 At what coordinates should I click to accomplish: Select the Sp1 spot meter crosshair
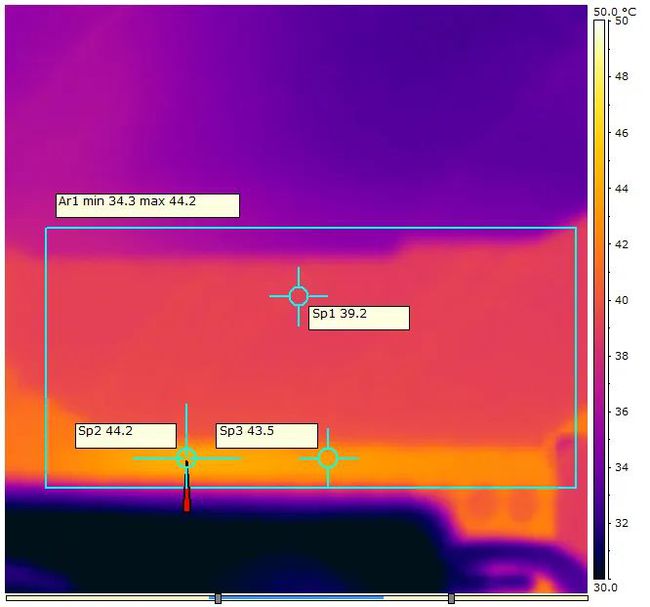pos(298,296)
